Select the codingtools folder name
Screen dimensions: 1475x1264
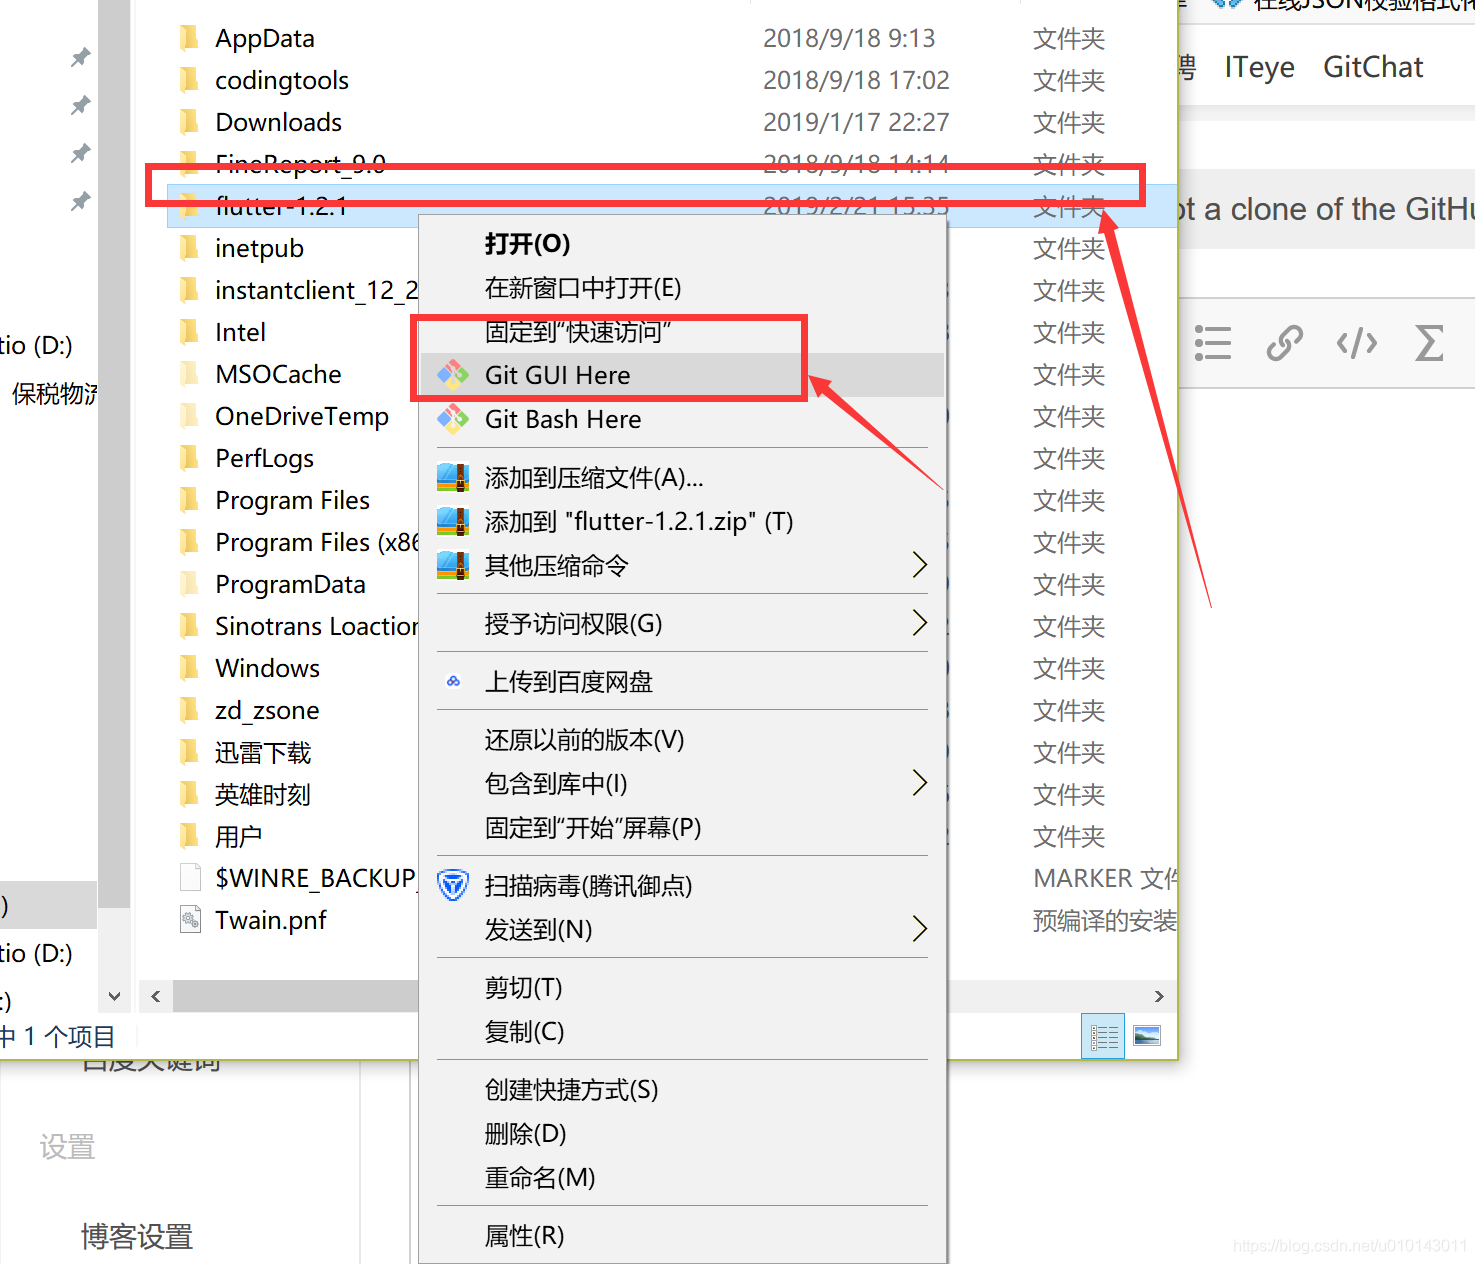(x=282, y=80)
